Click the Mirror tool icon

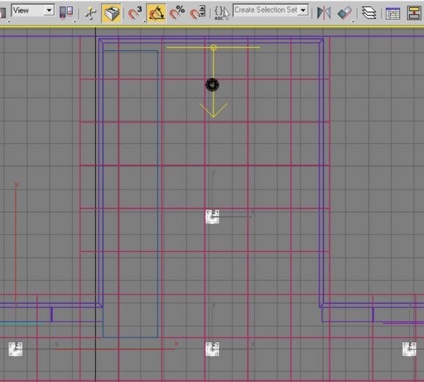[323, 13]
